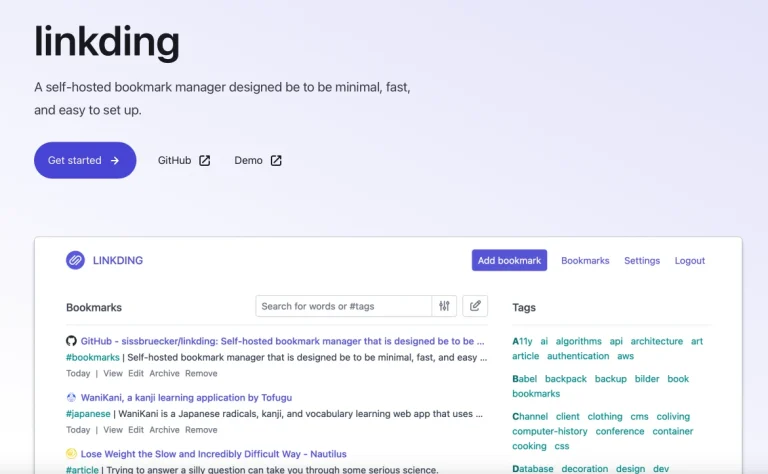Focus the Search for words or #tags field
This screenshot has width=768, height=474.
click(x=343, y=306)
